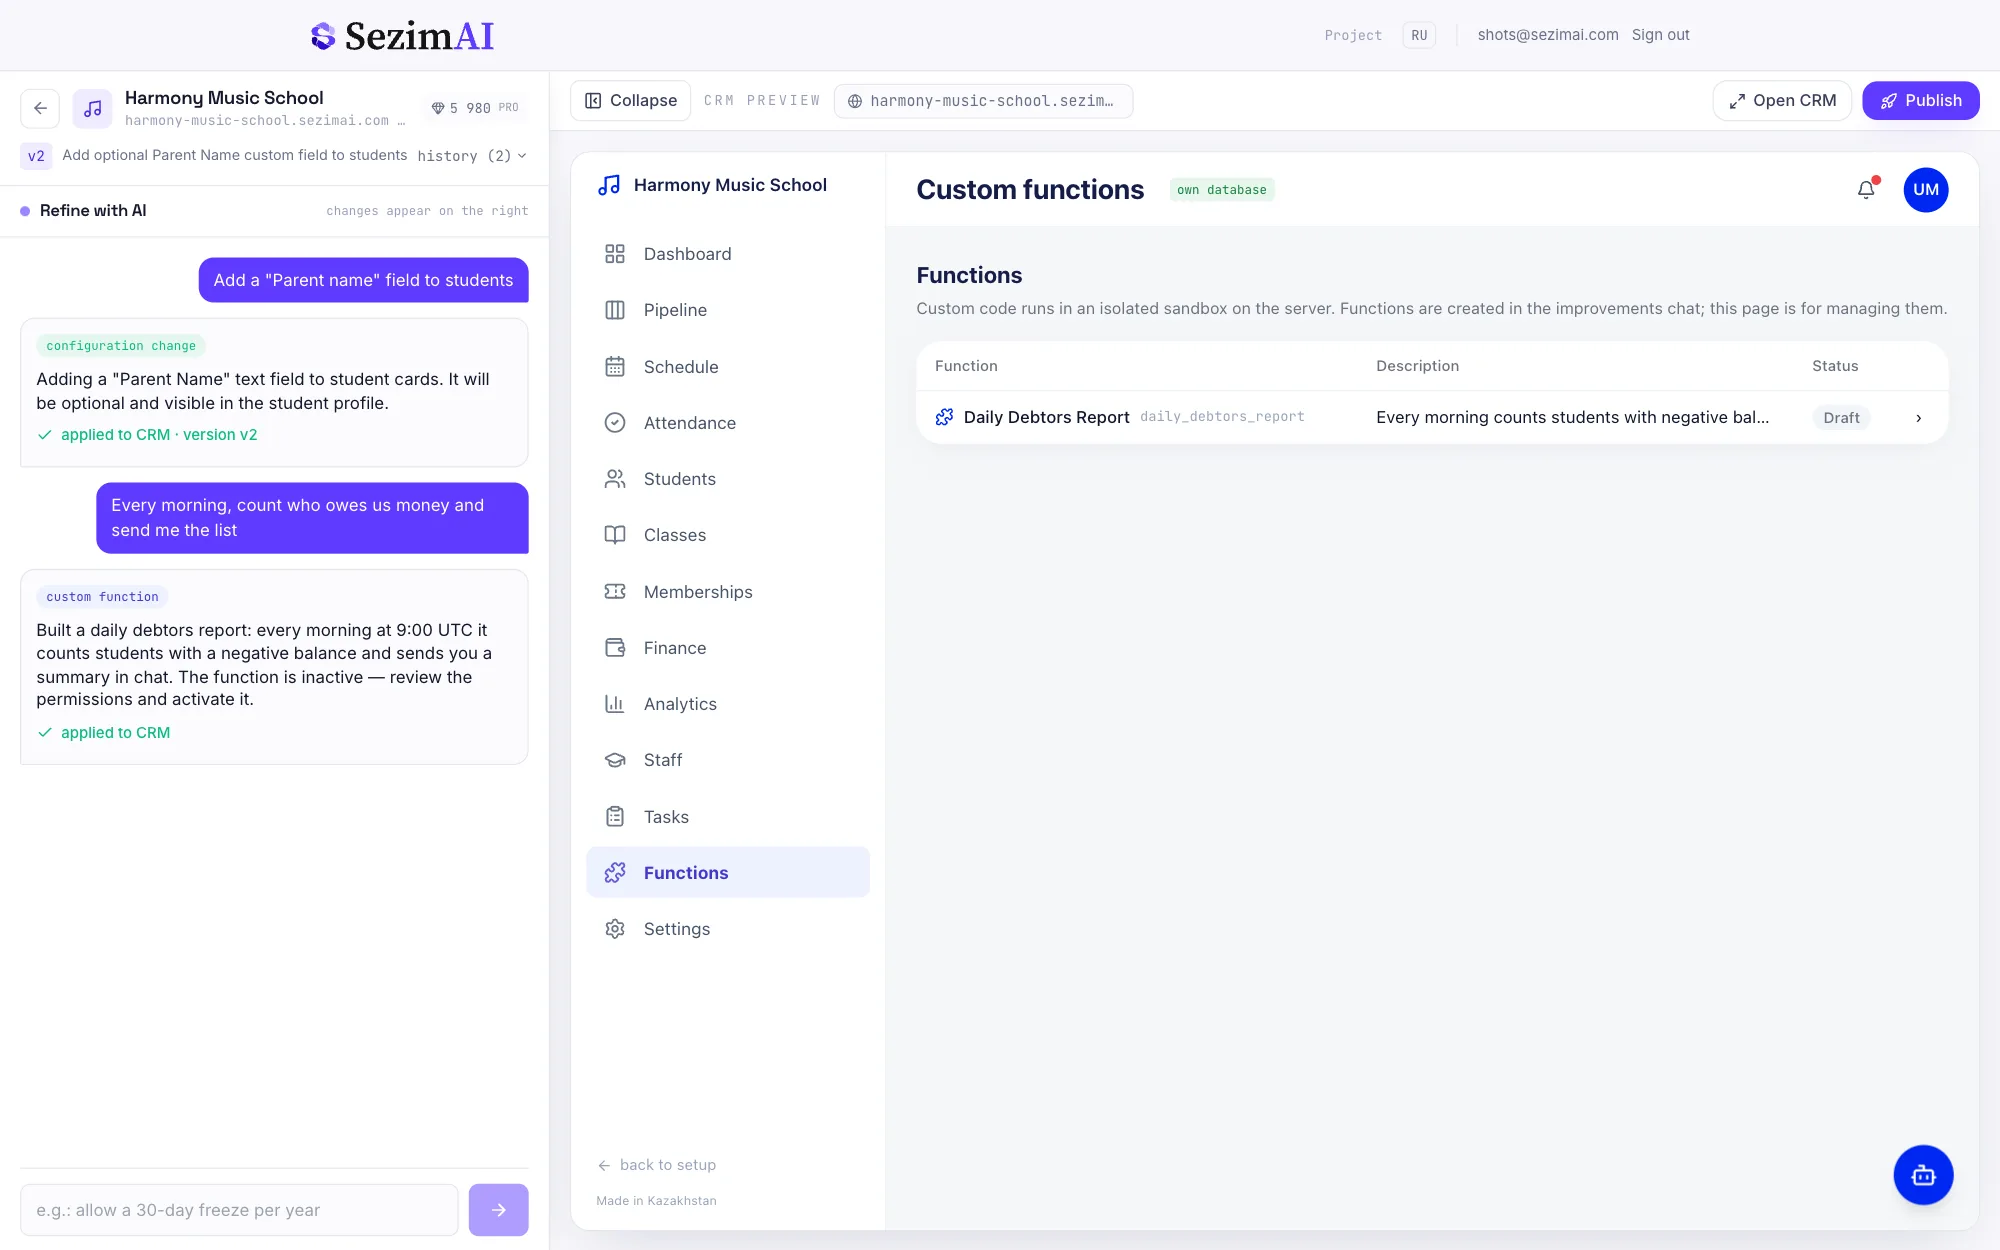
Task: Click the v2 version badge
Action: [36, 156]
